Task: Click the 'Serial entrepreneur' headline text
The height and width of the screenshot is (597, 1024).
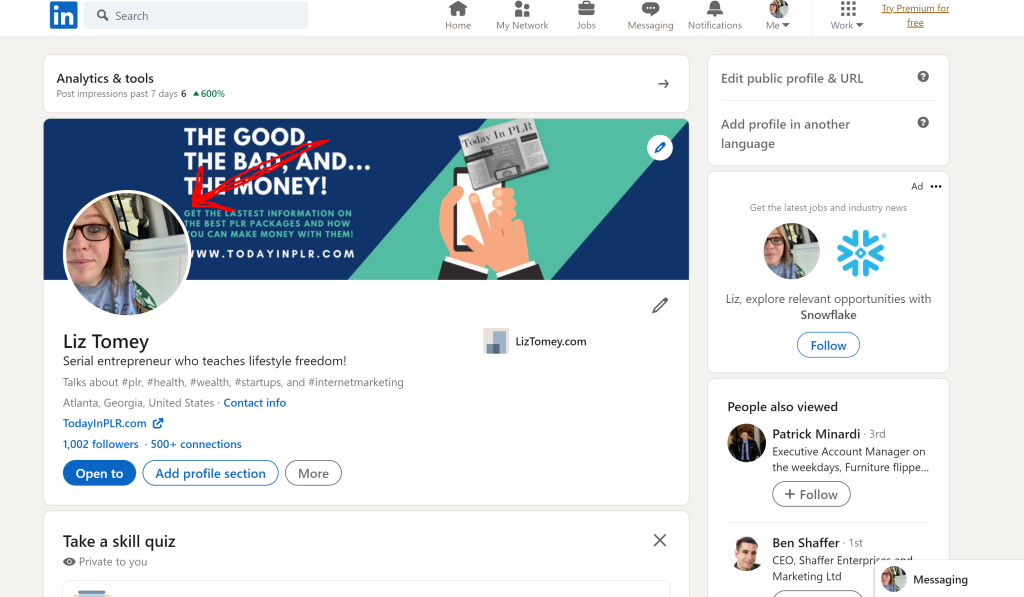Action: (204, 361)
